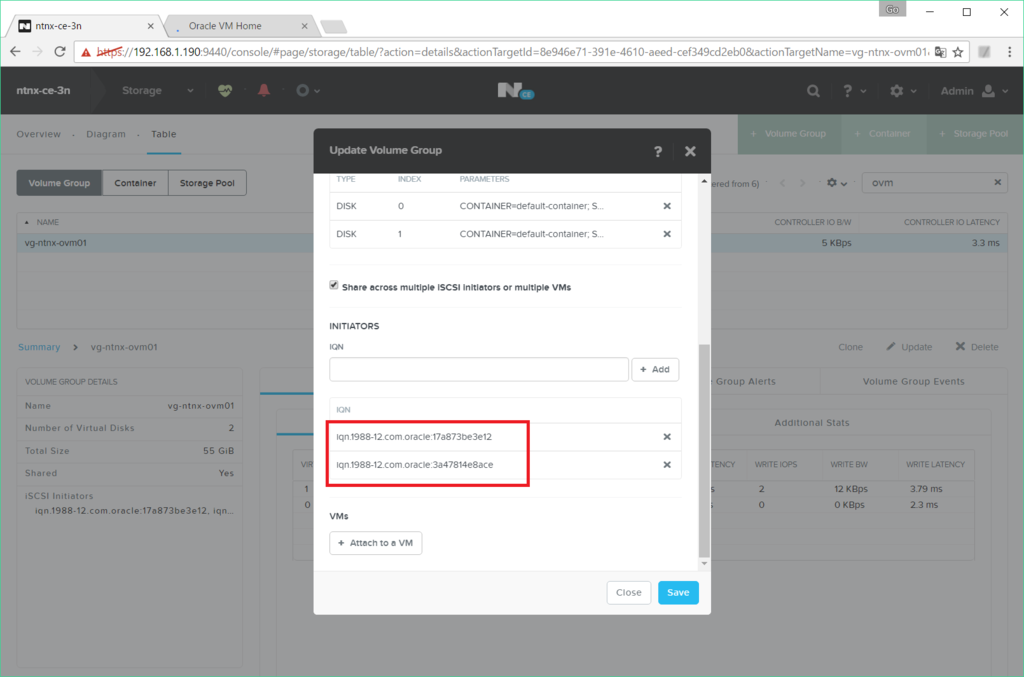Bookmark page with star icon
1024x677 pixels.
[x=958, y=52]
